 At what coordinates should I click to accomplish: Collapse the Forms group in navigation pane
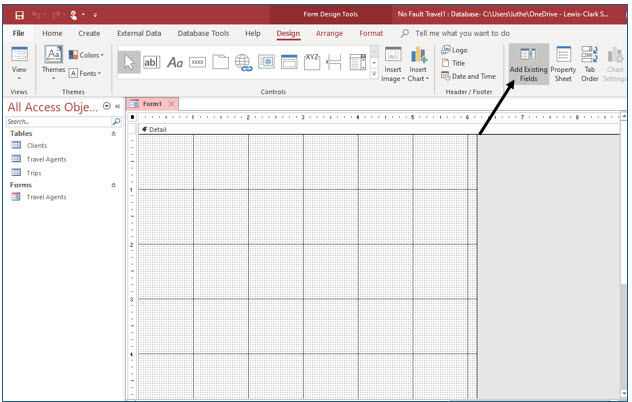114,185
